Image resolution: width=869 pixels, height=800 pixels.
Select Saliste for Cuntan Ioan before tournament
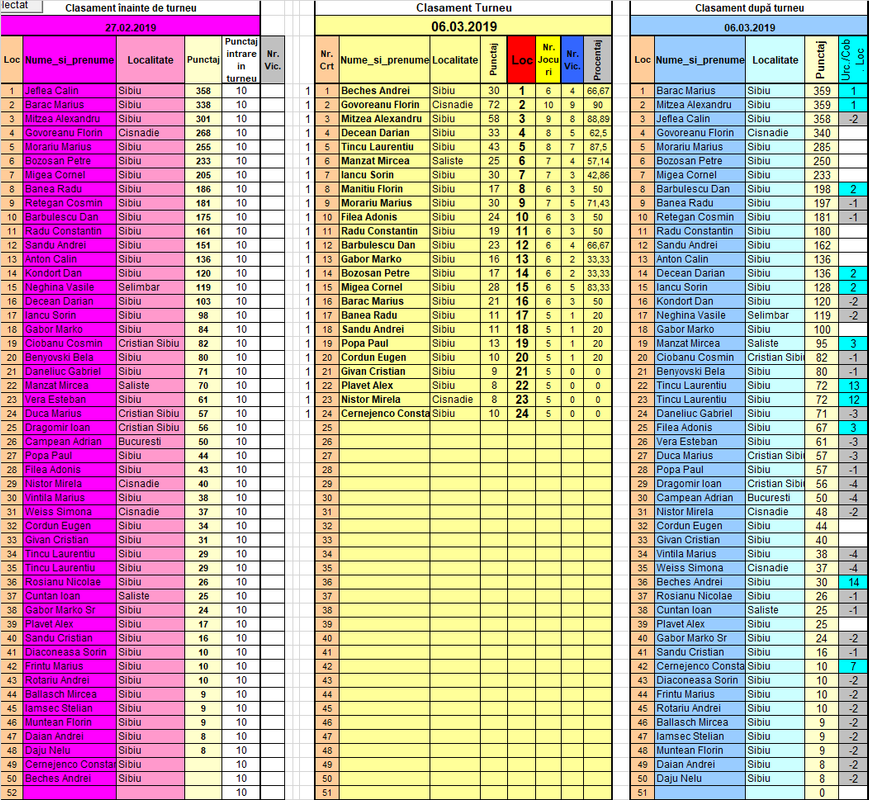150,596
